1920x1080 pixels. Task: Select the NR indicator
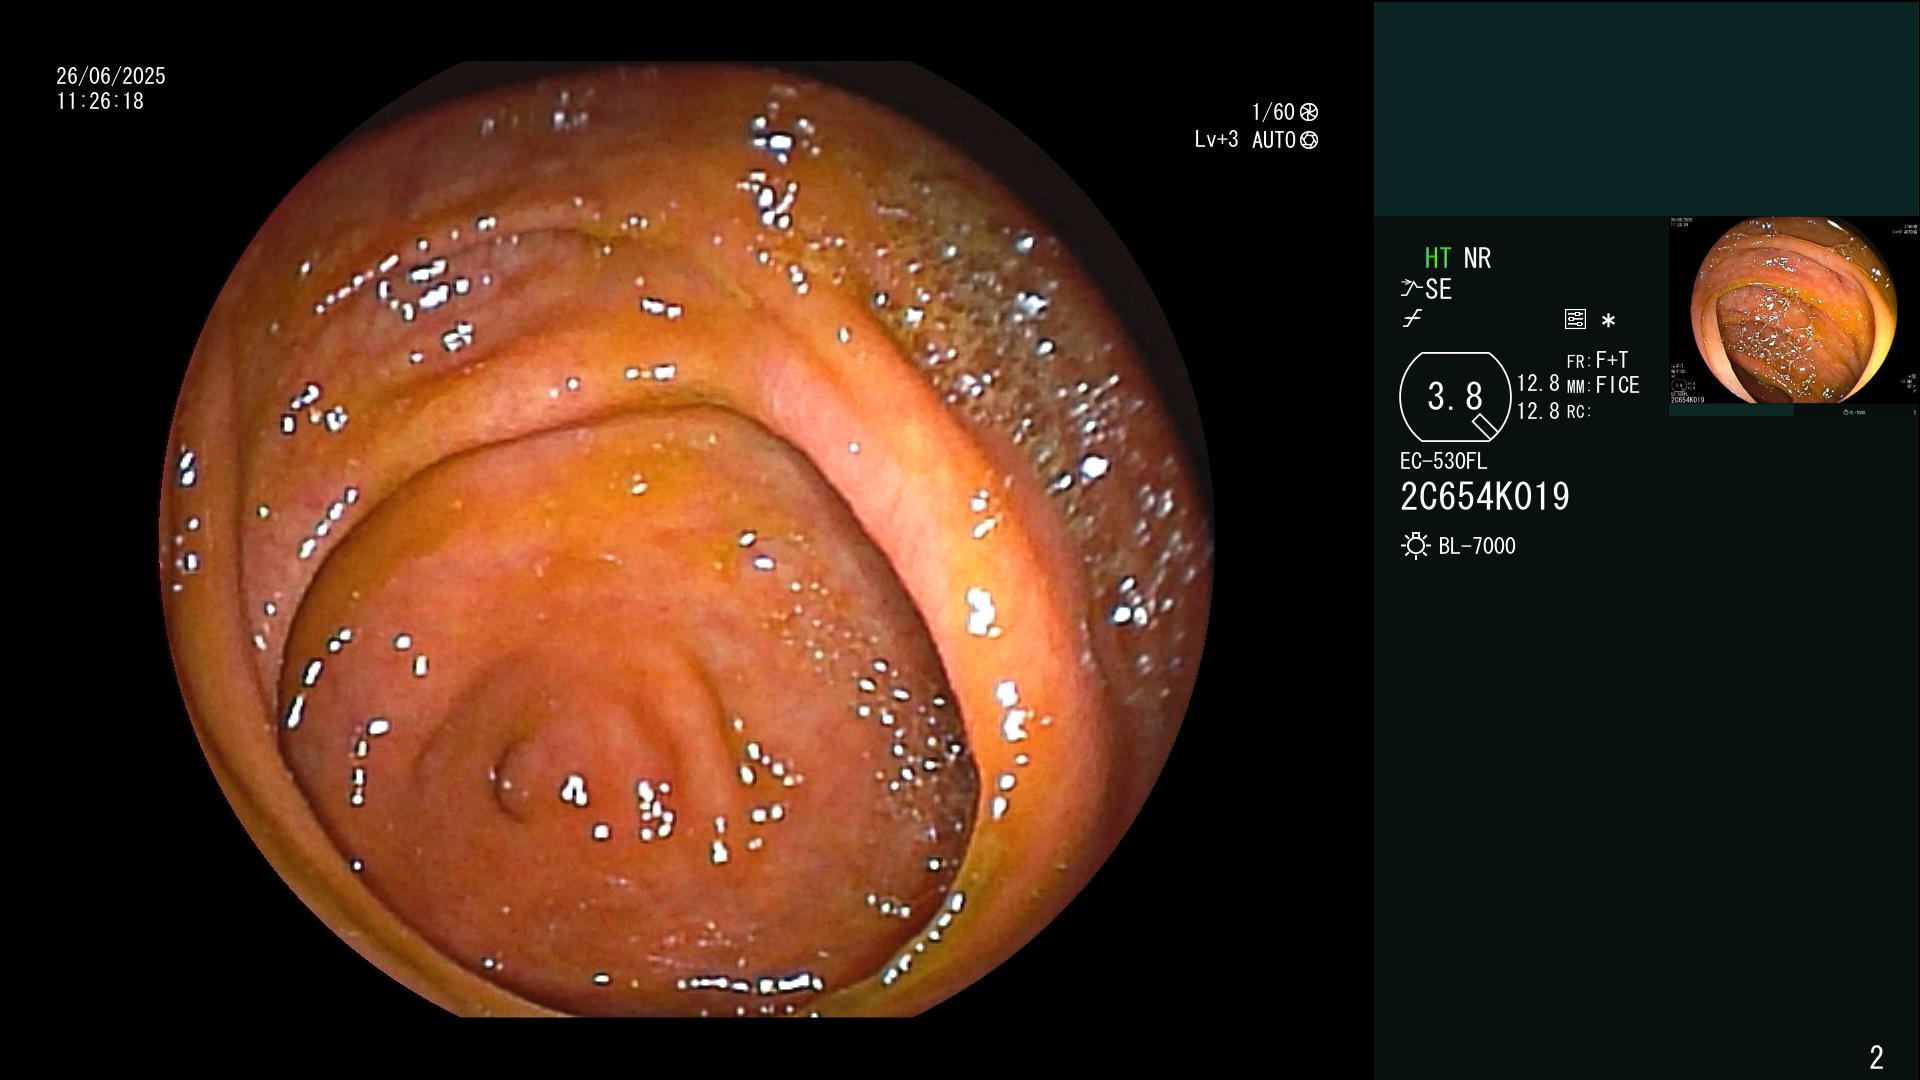(x=1477, y=258)
